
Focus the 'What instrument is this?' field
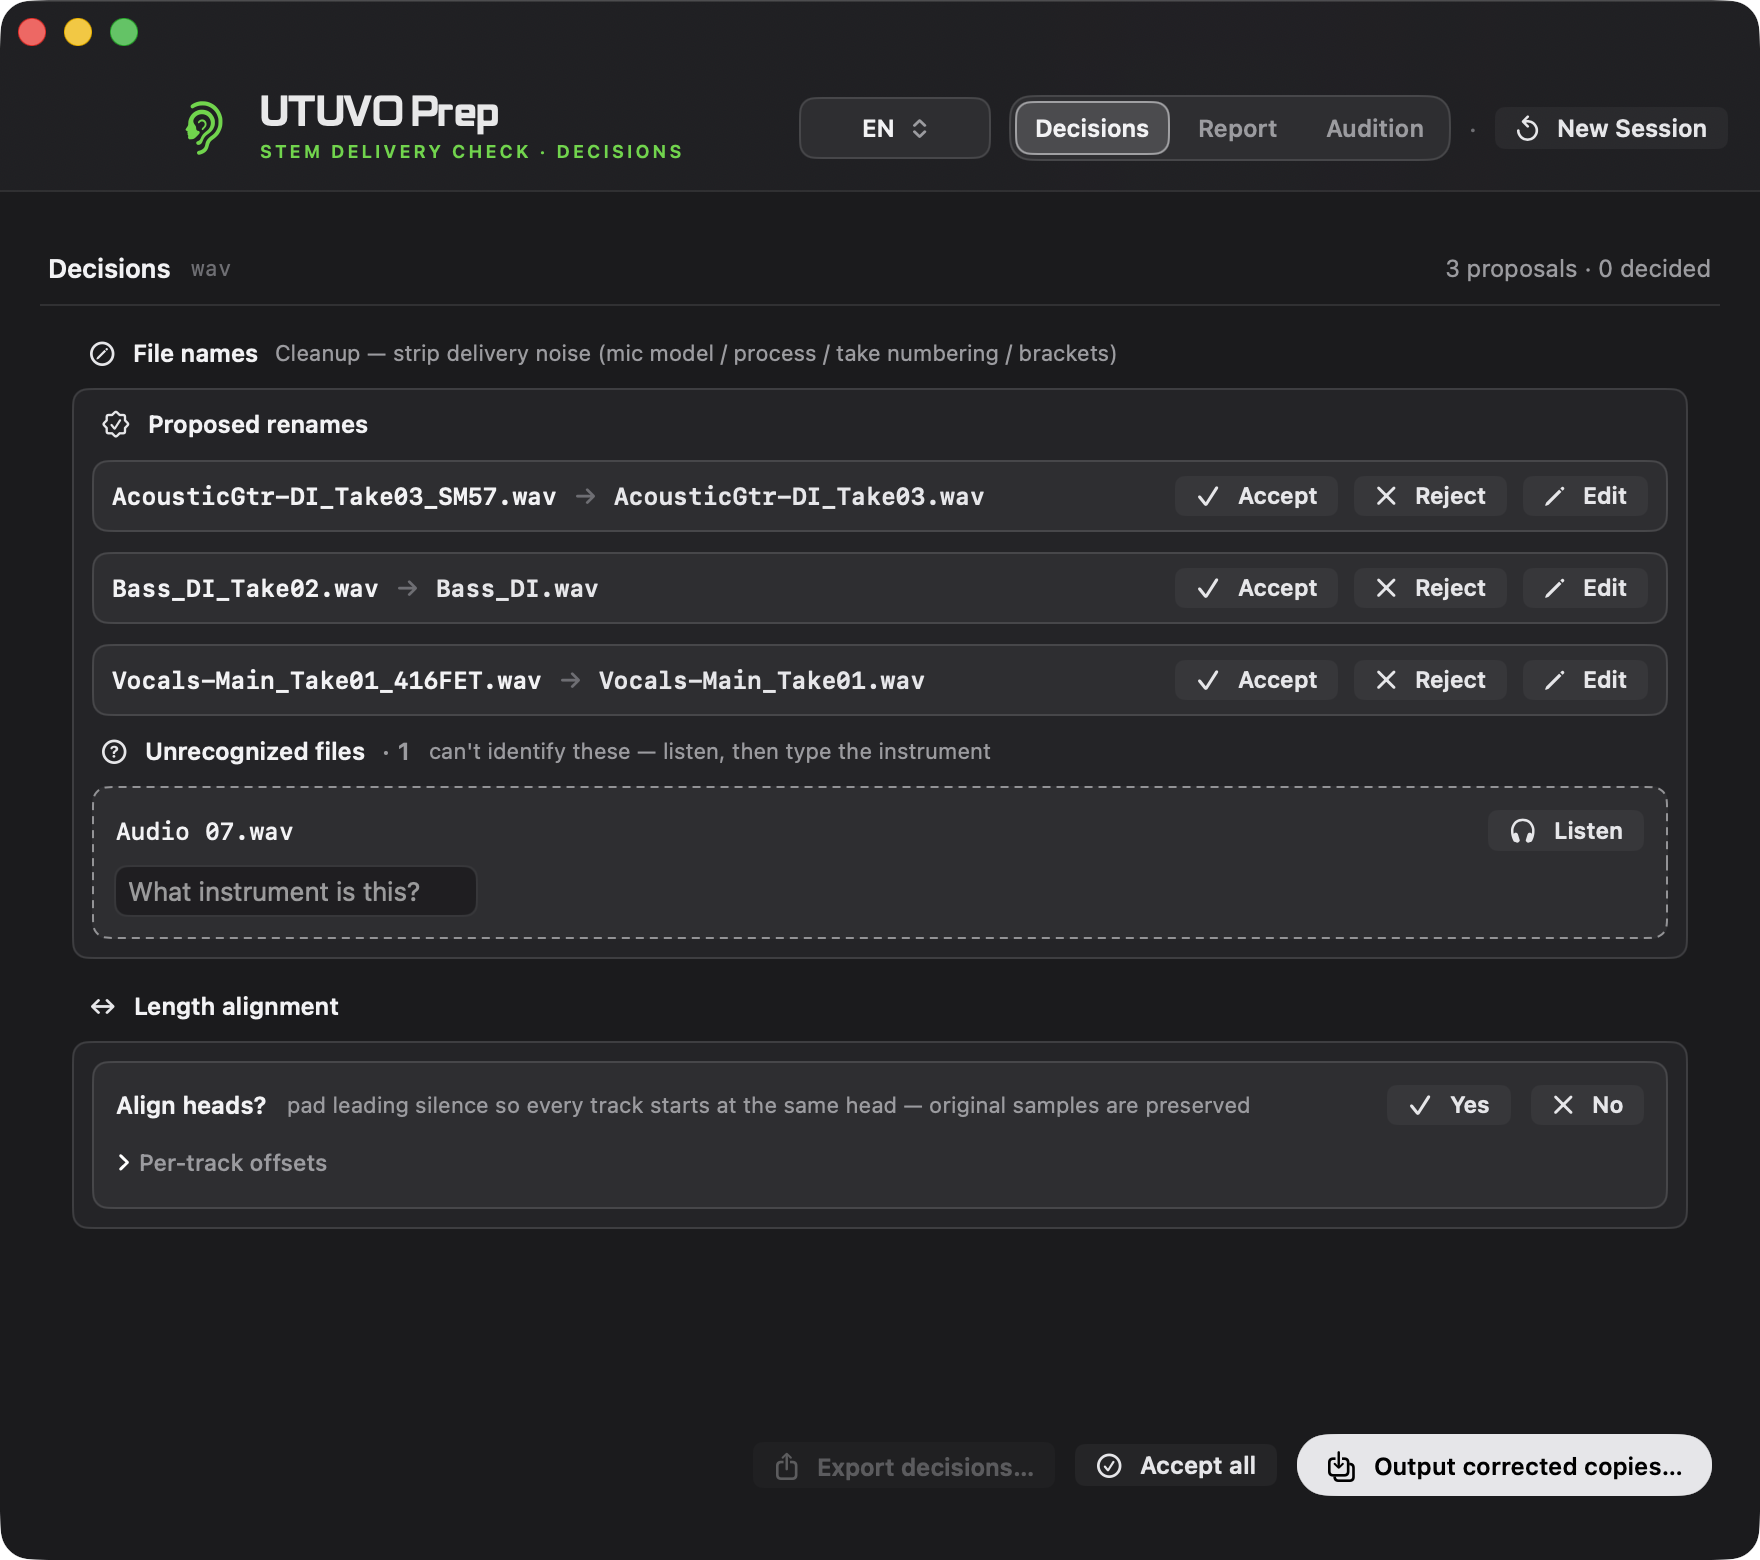(x=295, y=891)
